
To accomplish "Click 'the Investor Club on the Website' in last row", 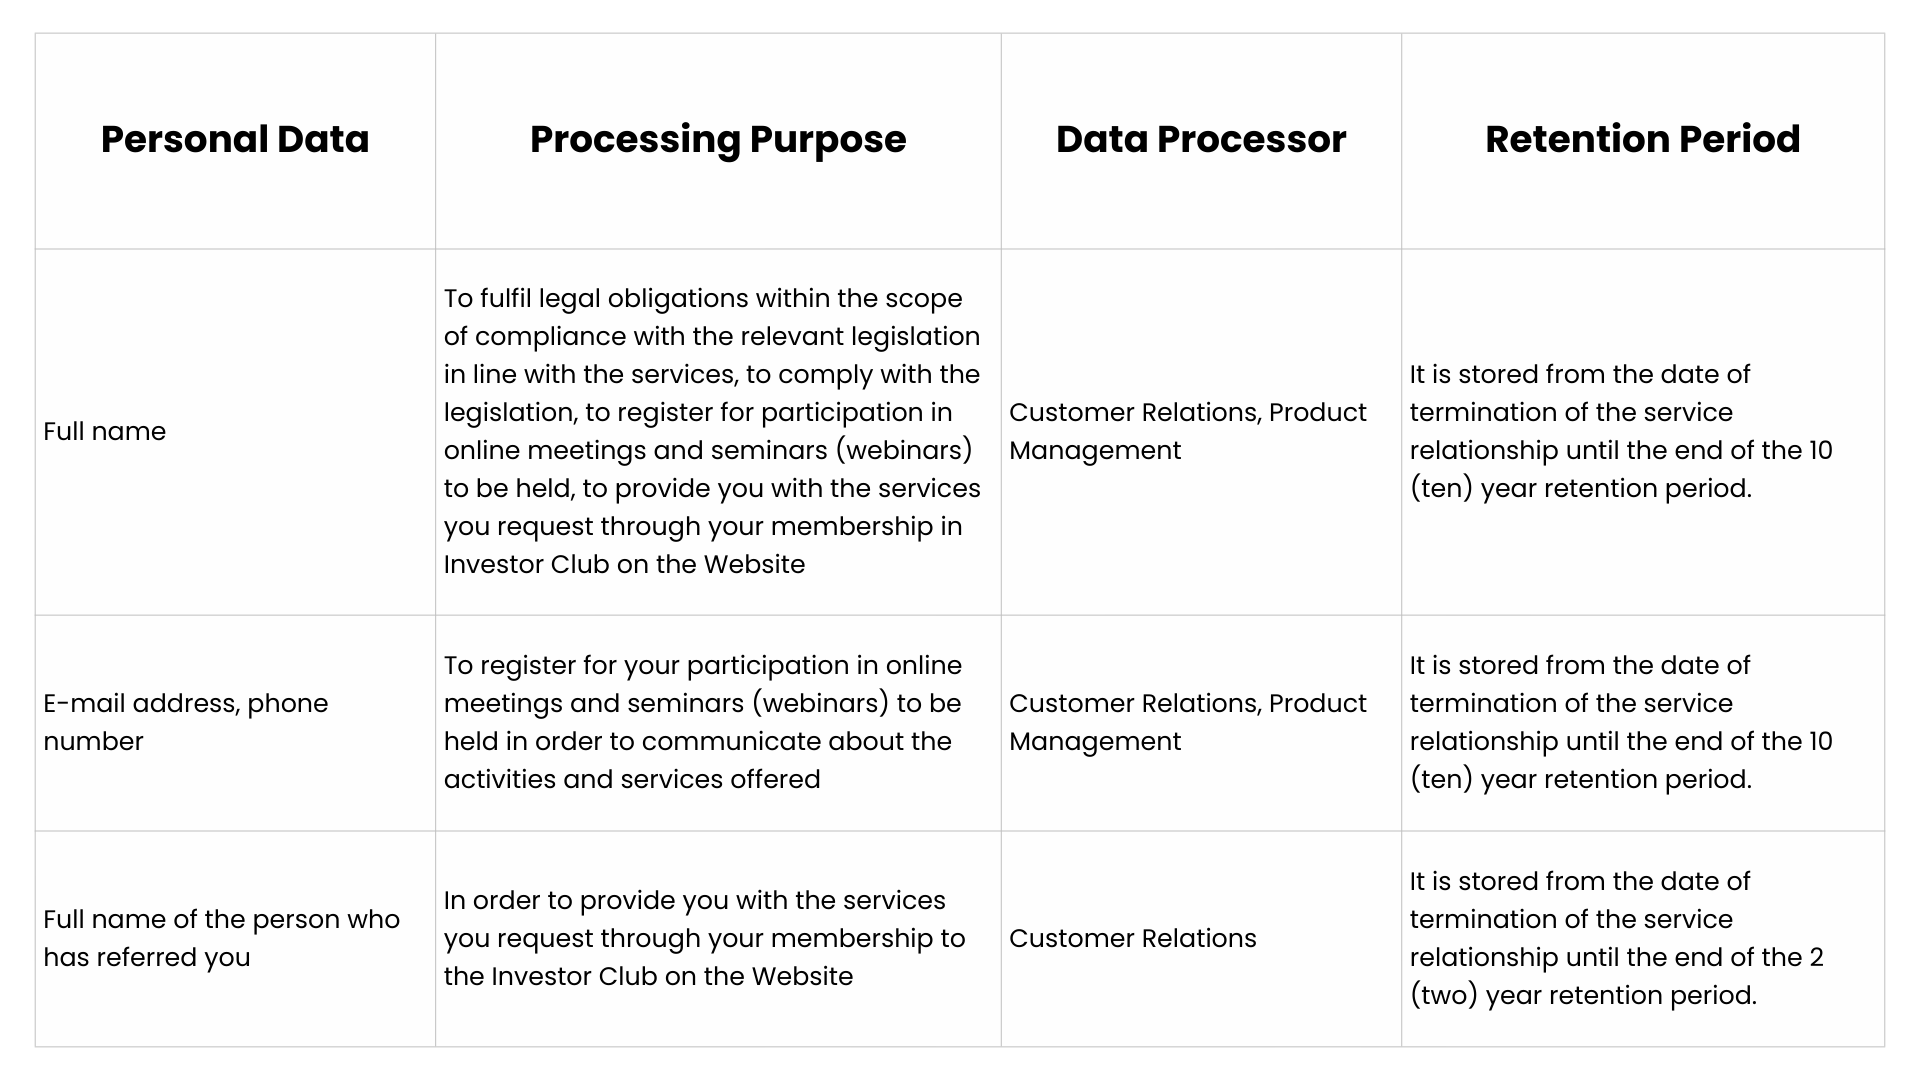I will (648, 976).
